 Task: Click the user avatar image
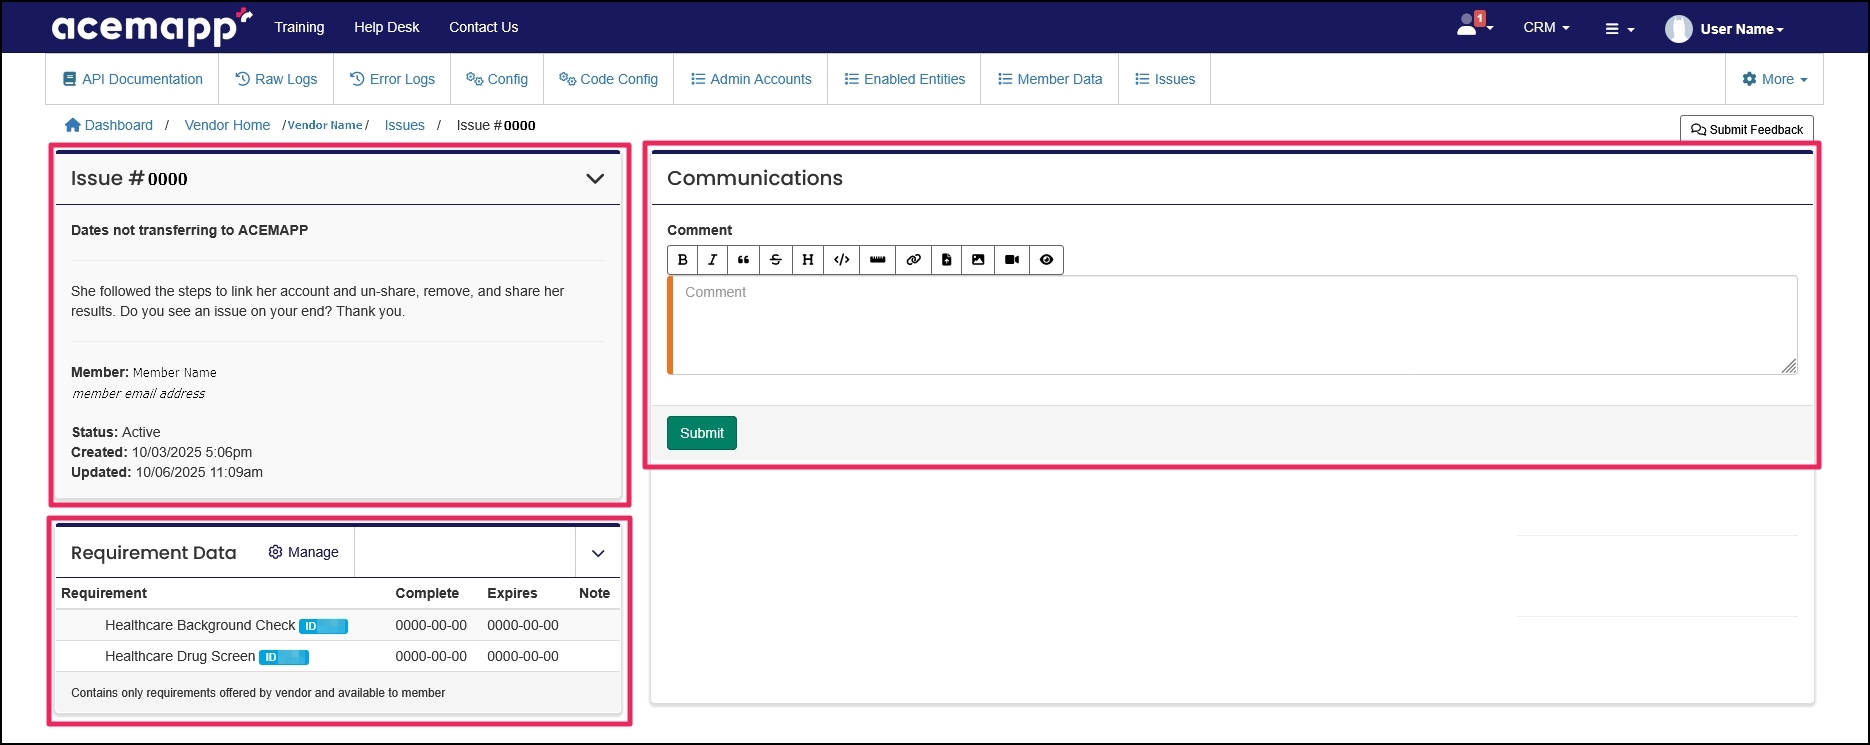point(1678,29)
